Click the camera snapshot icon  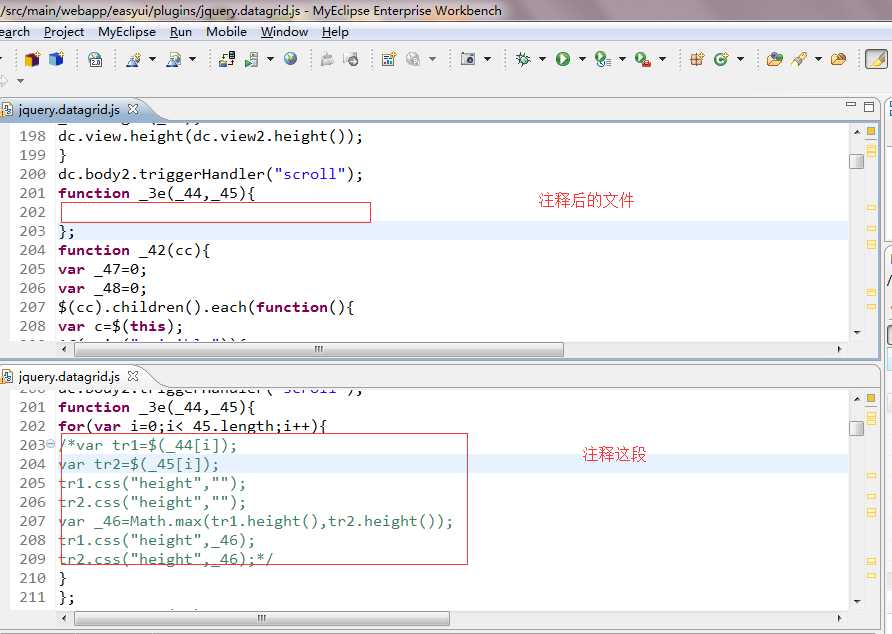[x=468, y=59]
